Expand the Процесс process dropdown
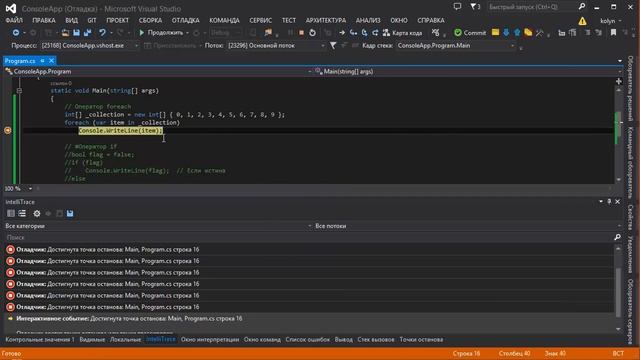 (x=136, y=46)
